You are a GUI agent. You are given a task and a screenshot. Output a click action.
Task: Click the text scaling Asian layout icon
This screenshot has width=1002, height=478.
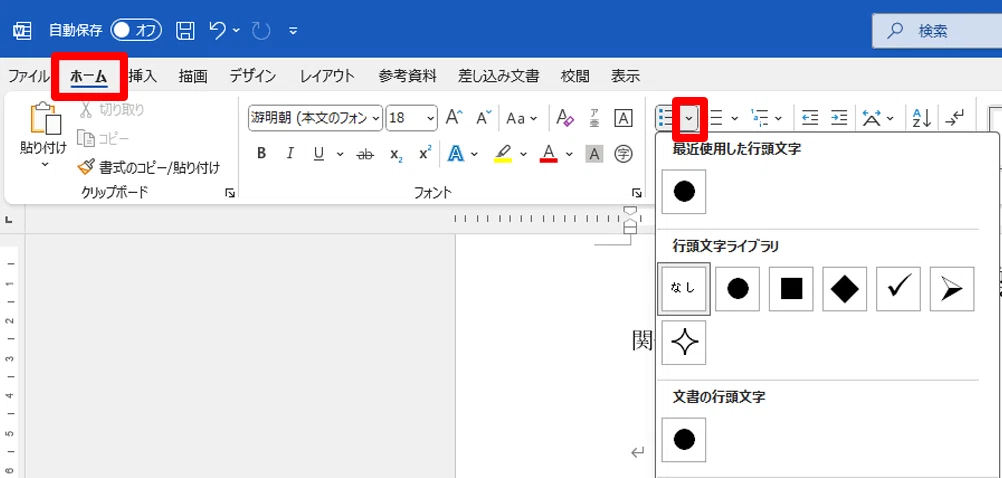click(x=872, y=118)
